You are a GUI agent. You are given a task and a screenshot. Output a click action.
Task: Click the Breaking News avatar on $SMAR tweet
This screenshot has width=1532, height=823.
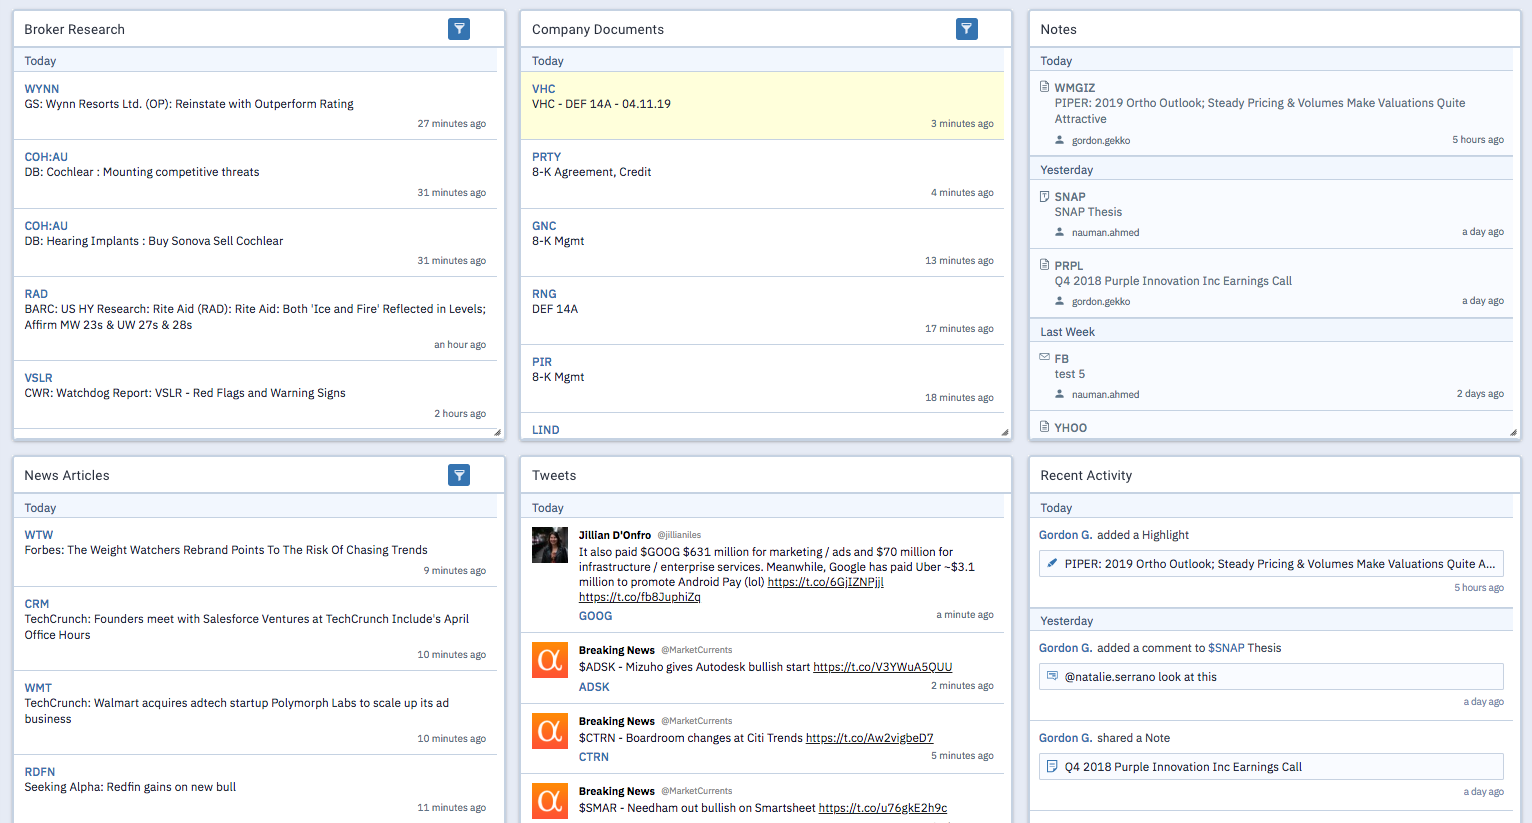tap(550, 801)
